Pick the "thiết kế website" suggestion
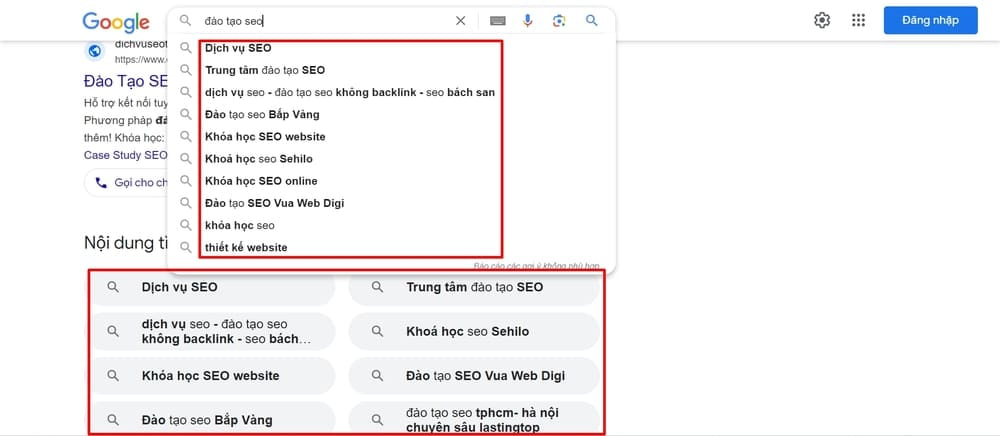Screen dimensions: 1000x436 (246, 247)
